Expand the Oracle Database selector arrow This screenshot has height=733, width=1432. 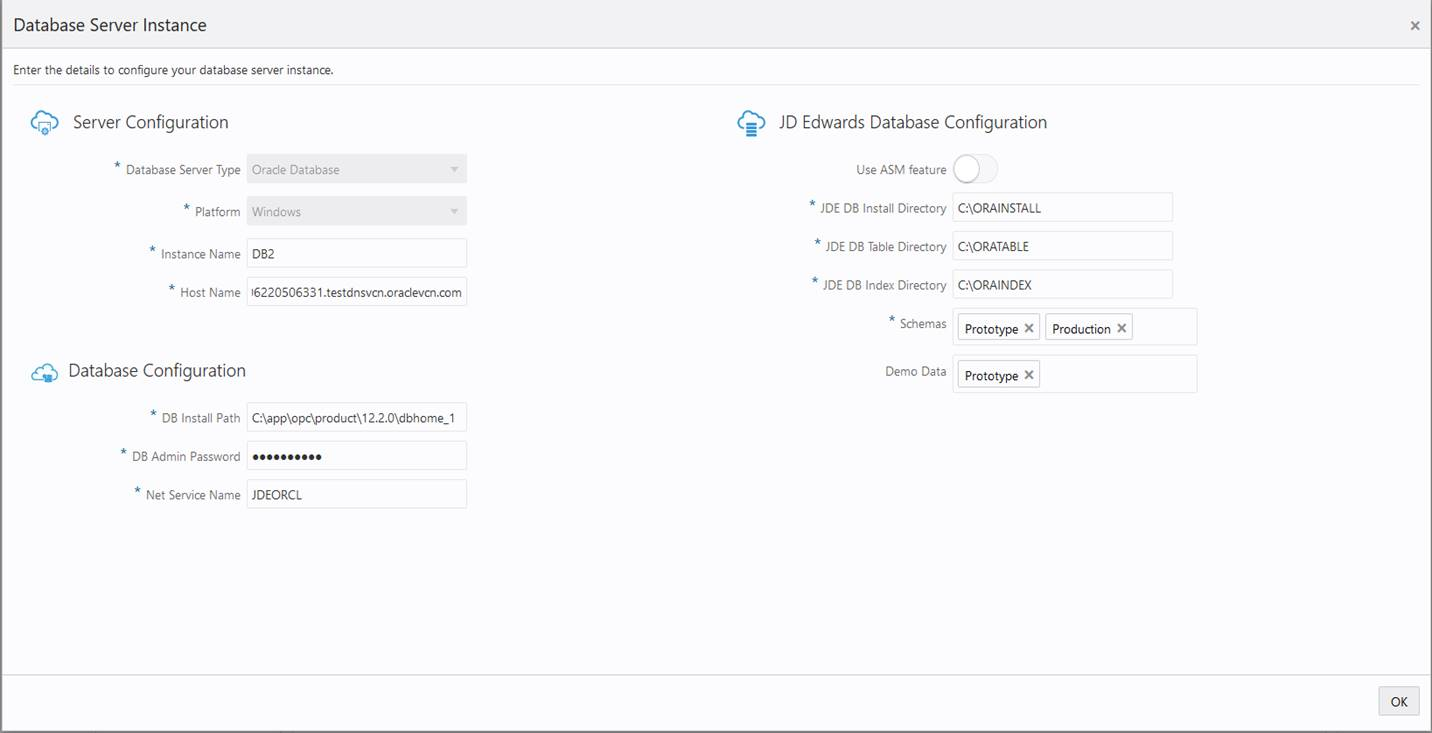[x=455, y=168]
